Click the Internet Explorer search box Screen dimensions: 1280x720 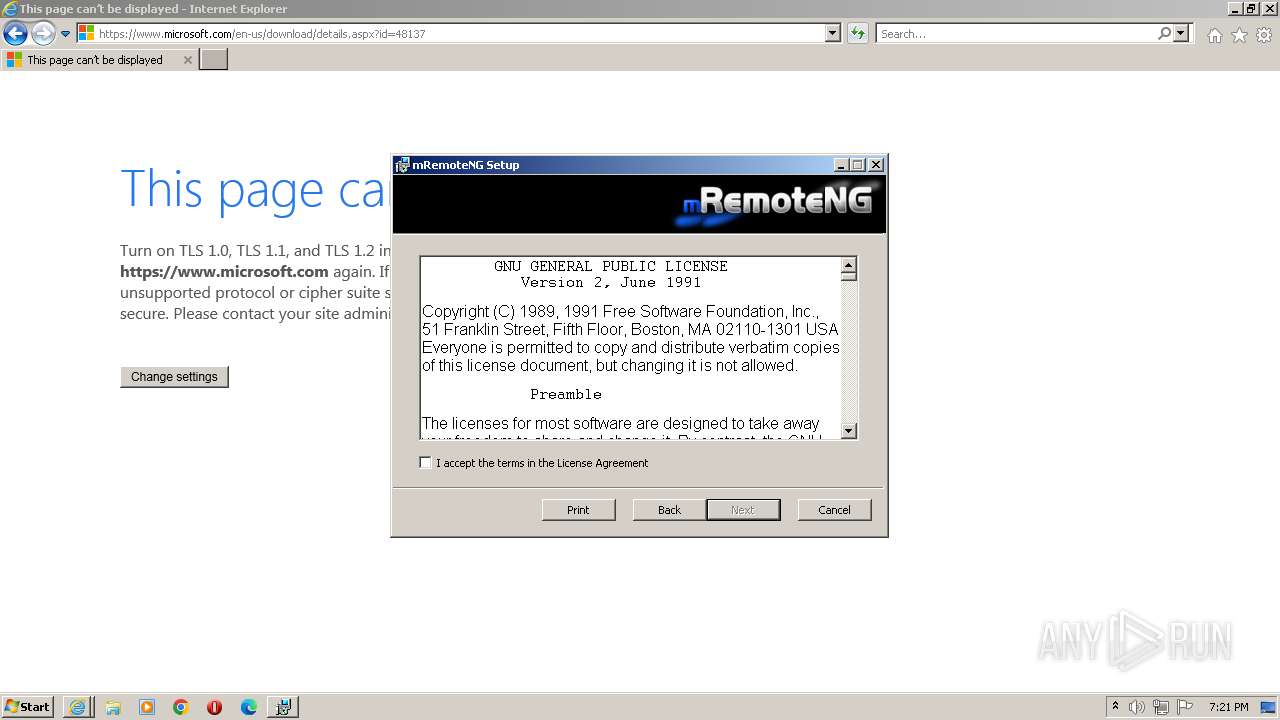coord(1016,34)
